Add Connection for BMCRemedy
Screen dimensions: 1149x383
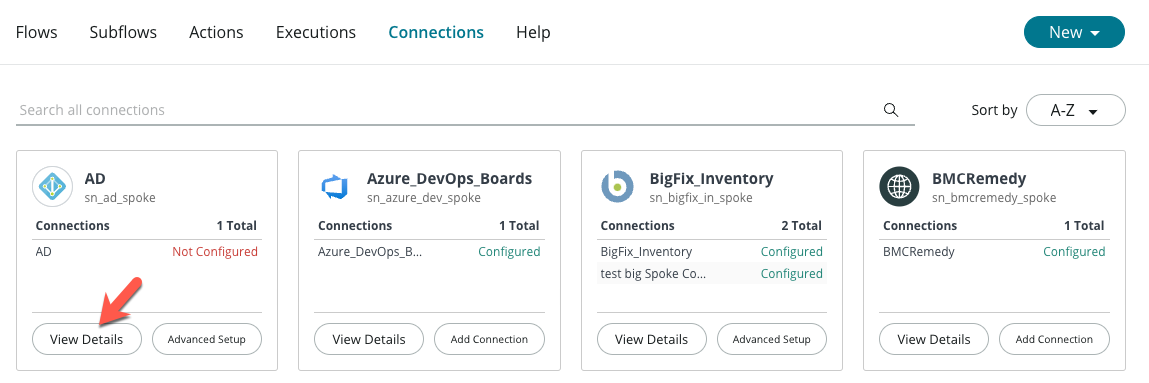coord(1054,339)
